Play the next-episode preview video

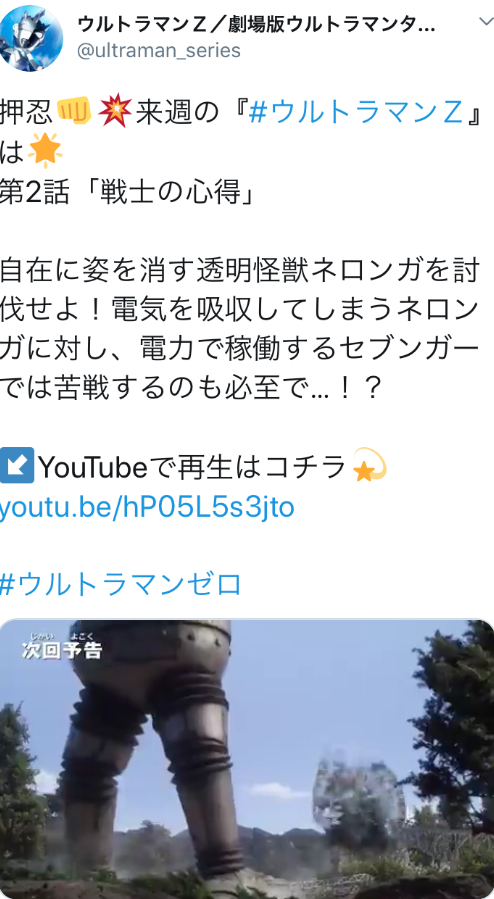(x=247, y=759)
